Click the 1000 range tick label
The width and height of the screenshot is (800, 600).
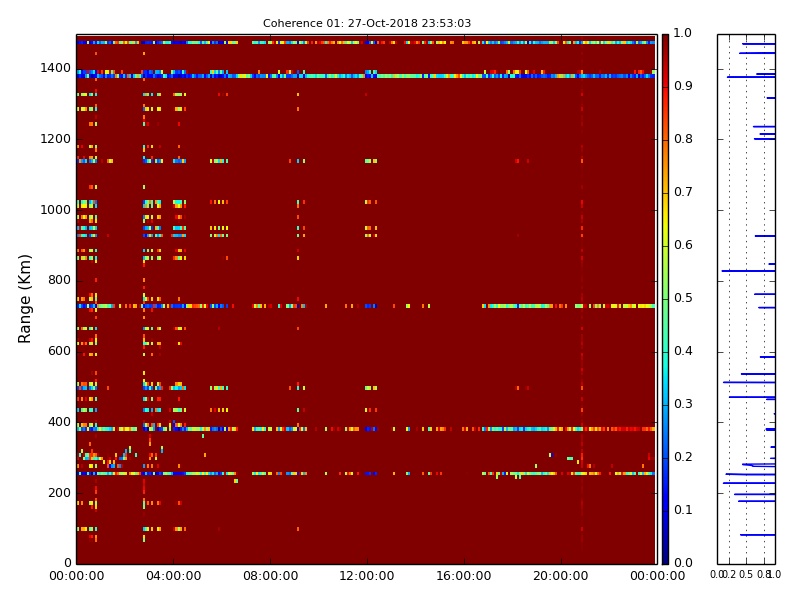coord(56,210)
